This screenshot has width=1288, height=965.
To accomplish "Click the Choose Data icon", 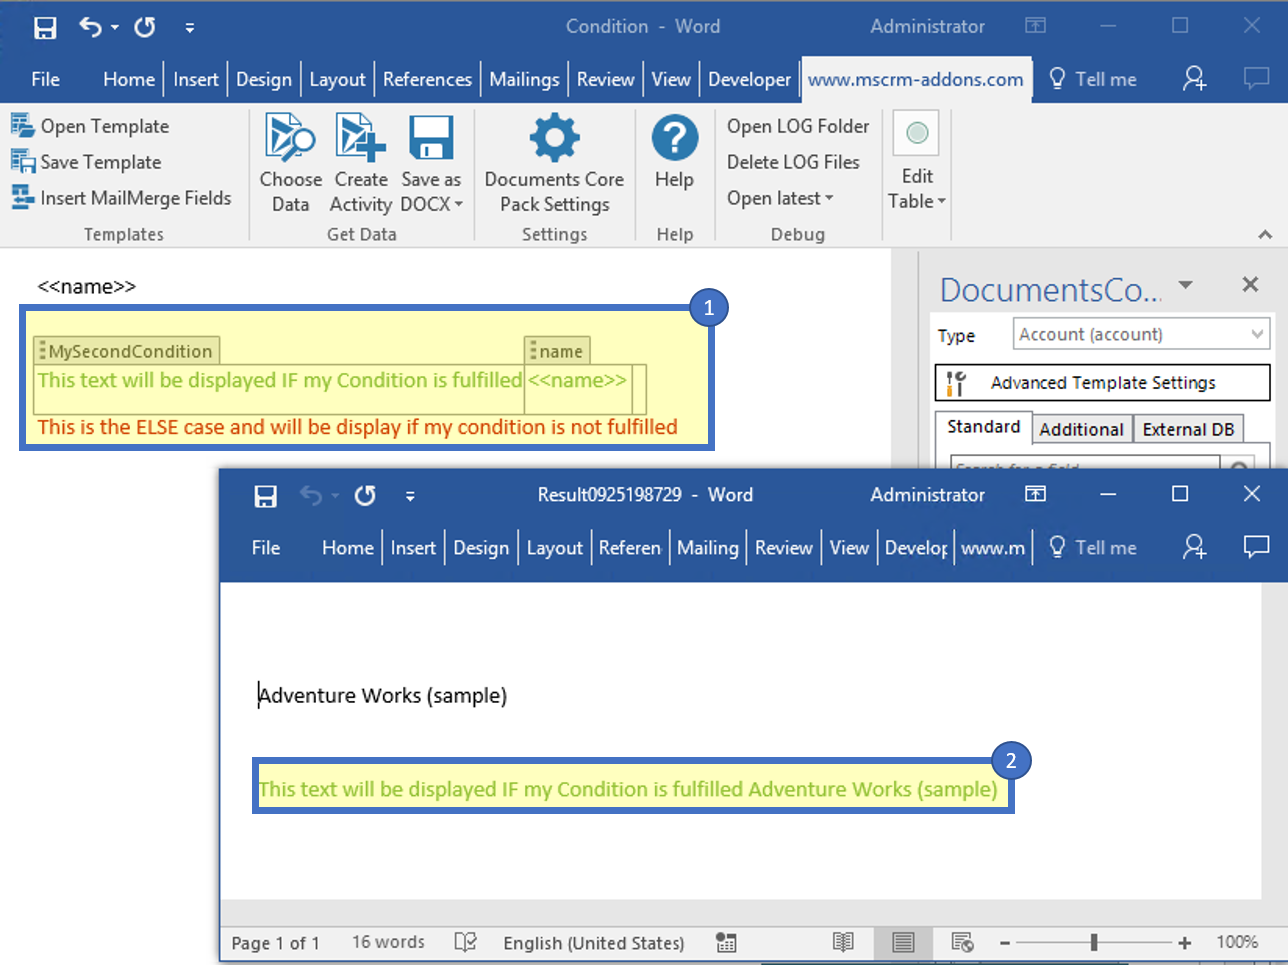I will click(290, 139).
